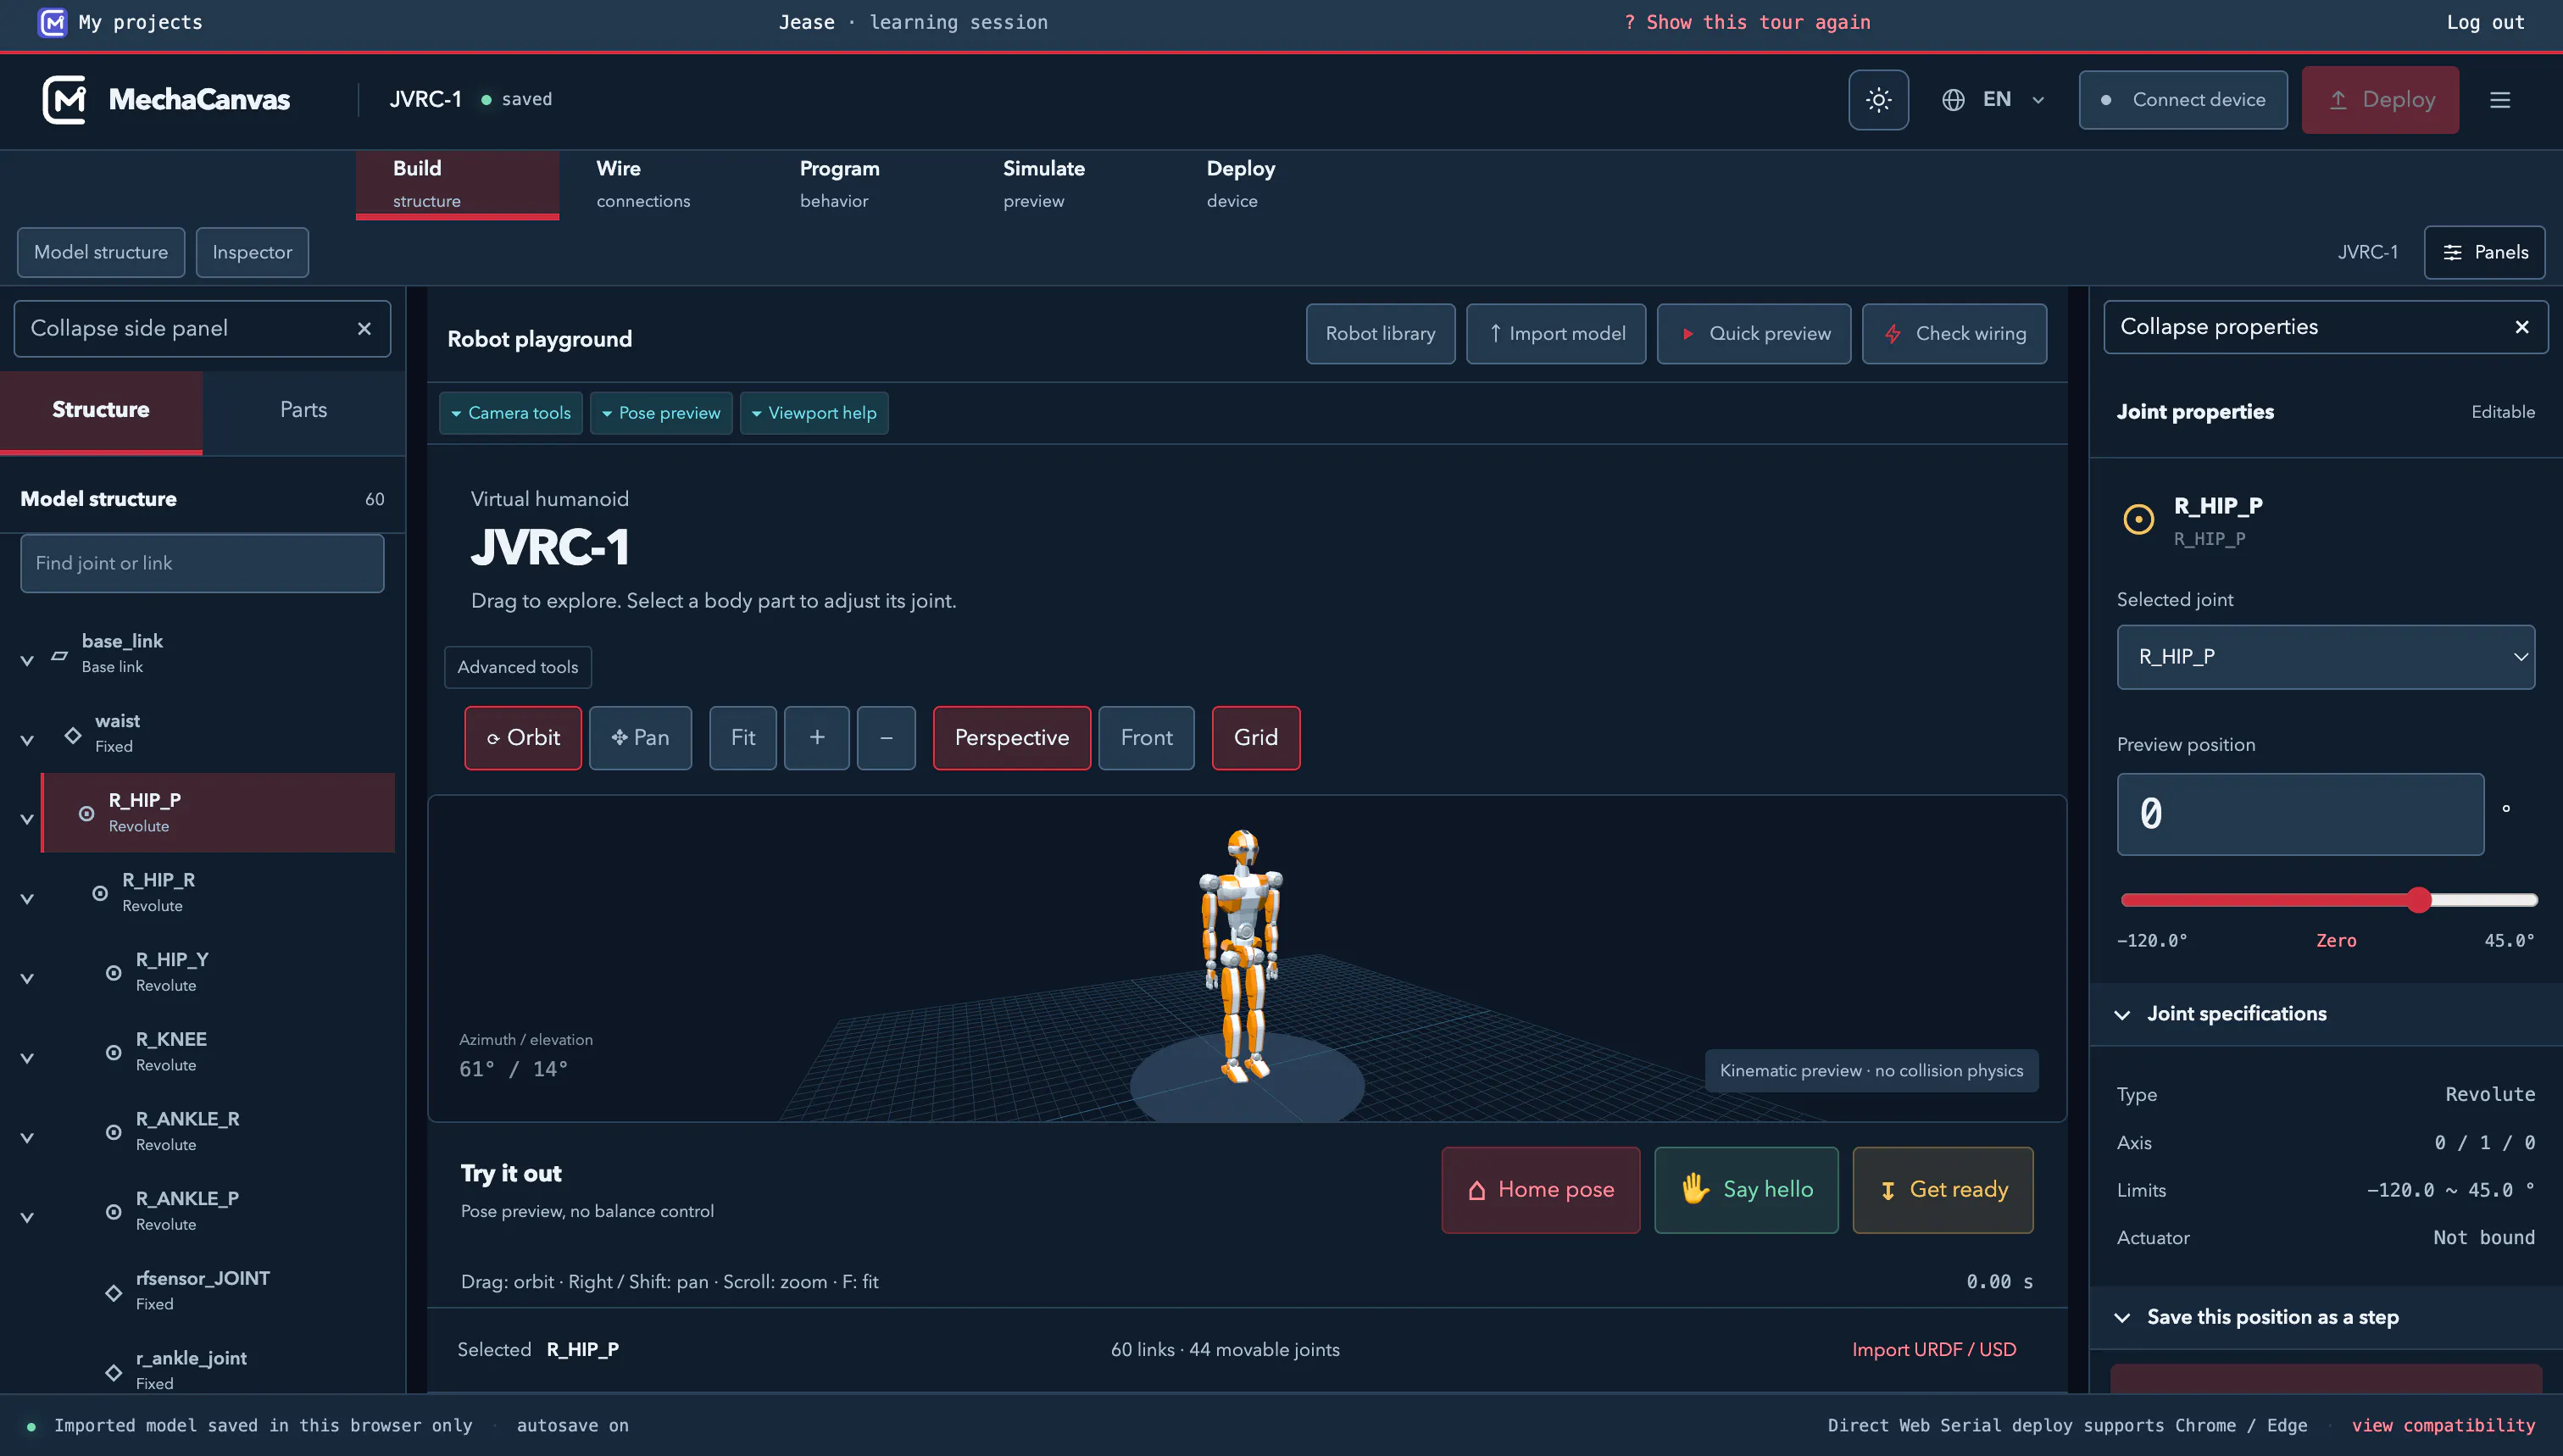Screen dimensions: 2563x1456
Task: Expand Viewport help dropdown
Action: [814, 413]
